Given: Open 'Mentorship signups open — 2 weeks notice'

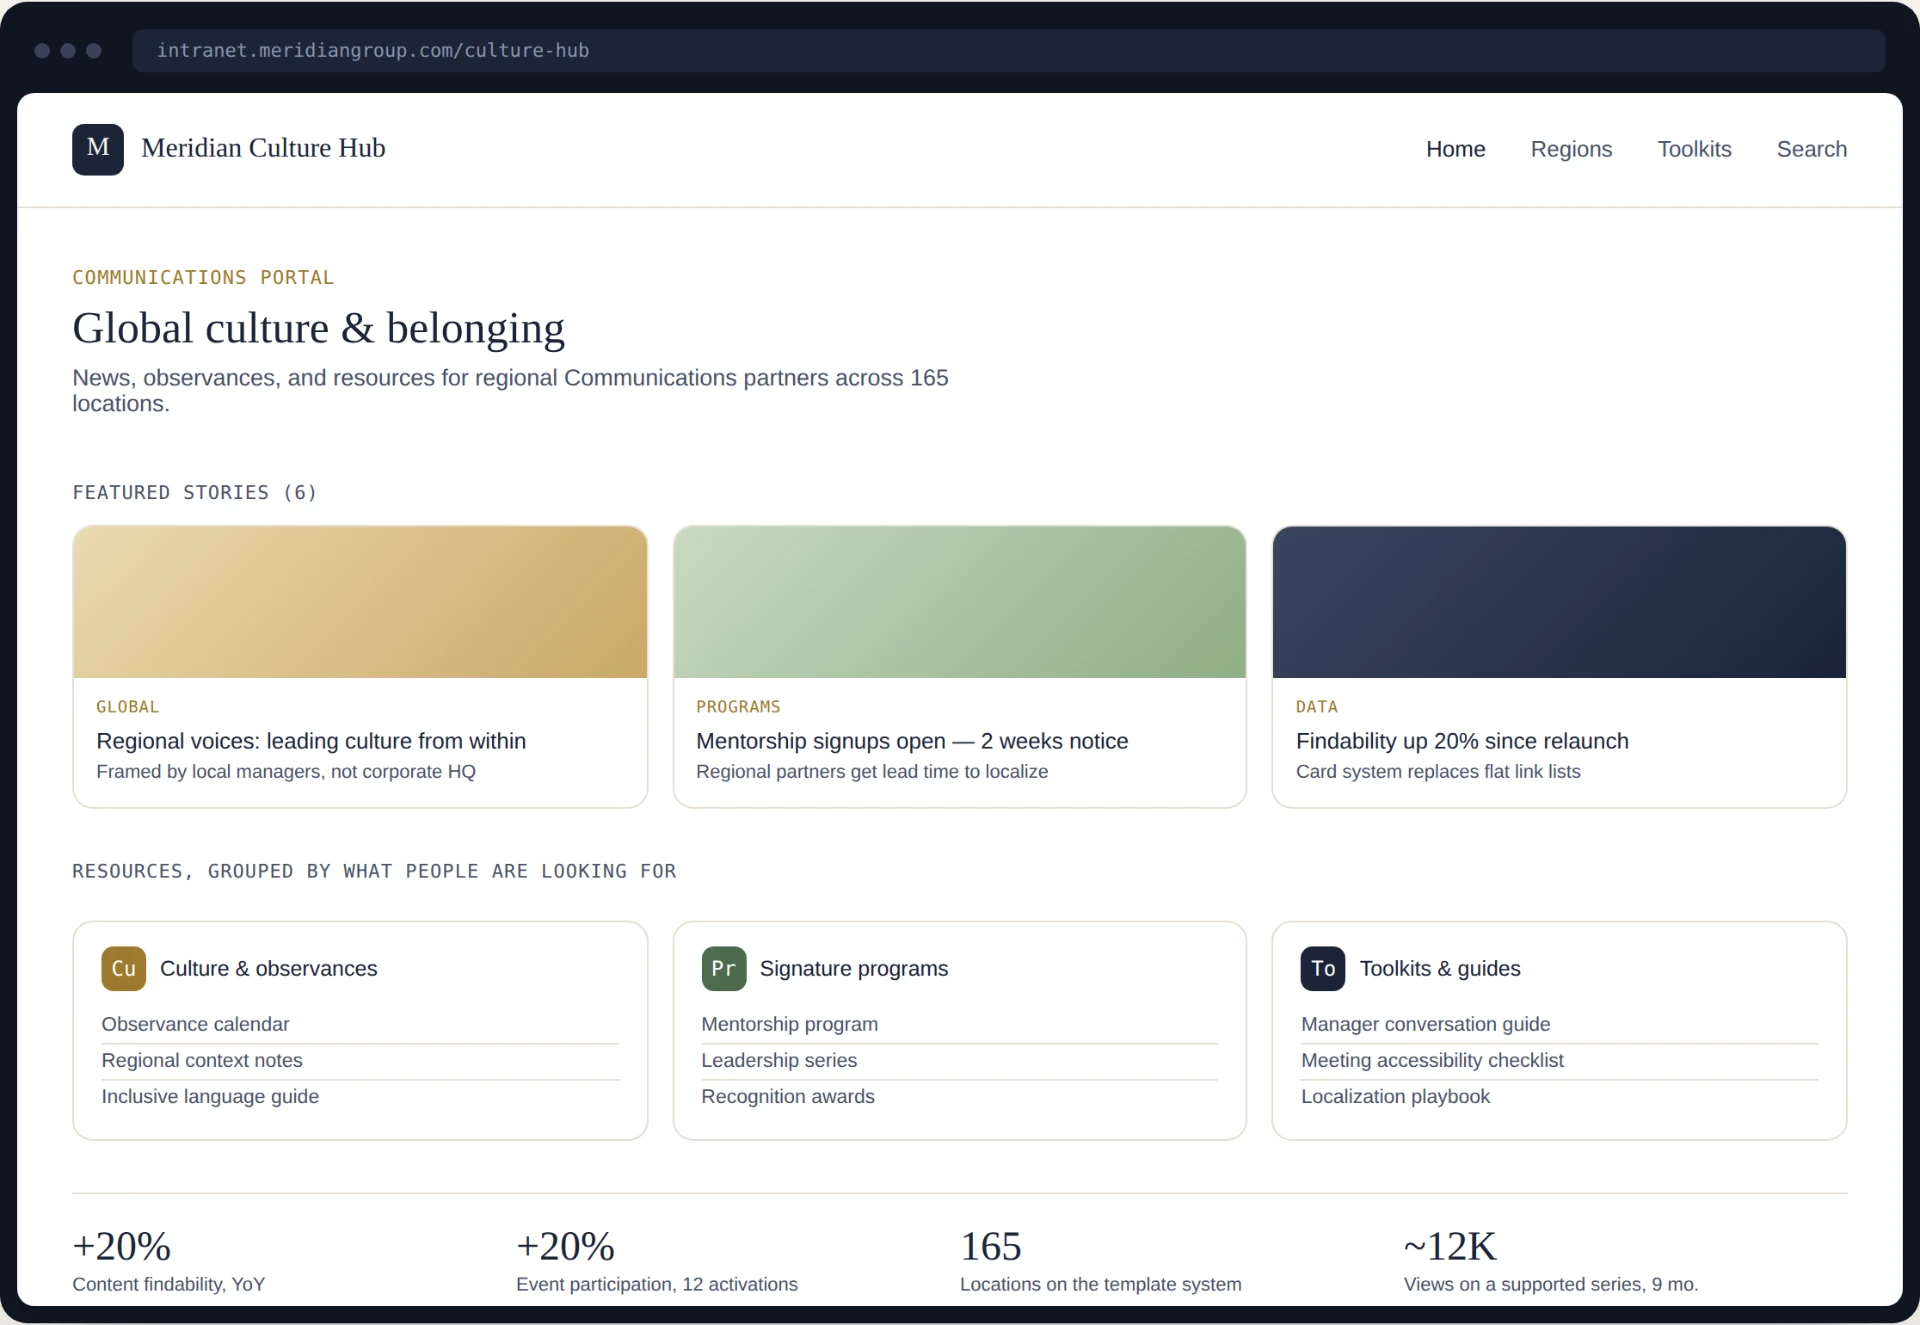Looking at the screenshot, I should 912,741.
